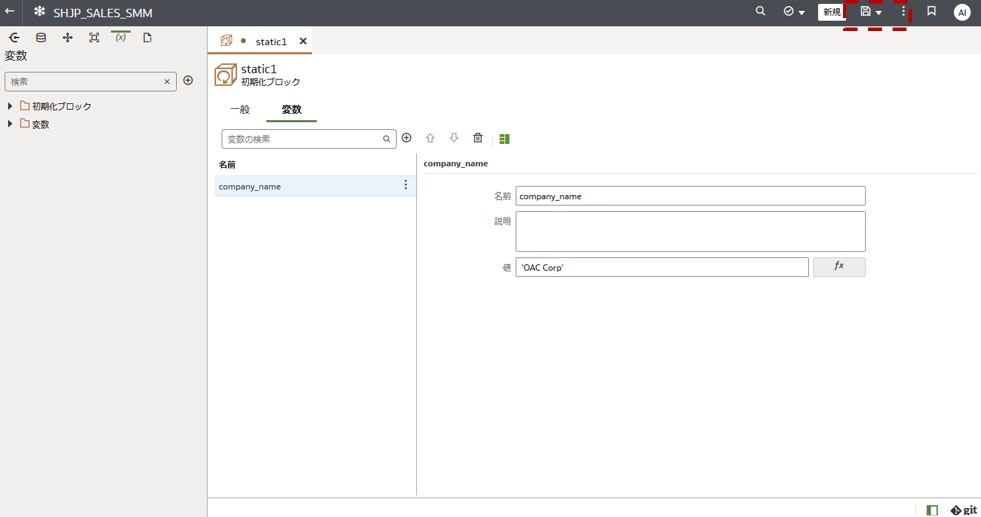
Task: Expand the 変数 folder in tree
Action: tap(10, 124)
